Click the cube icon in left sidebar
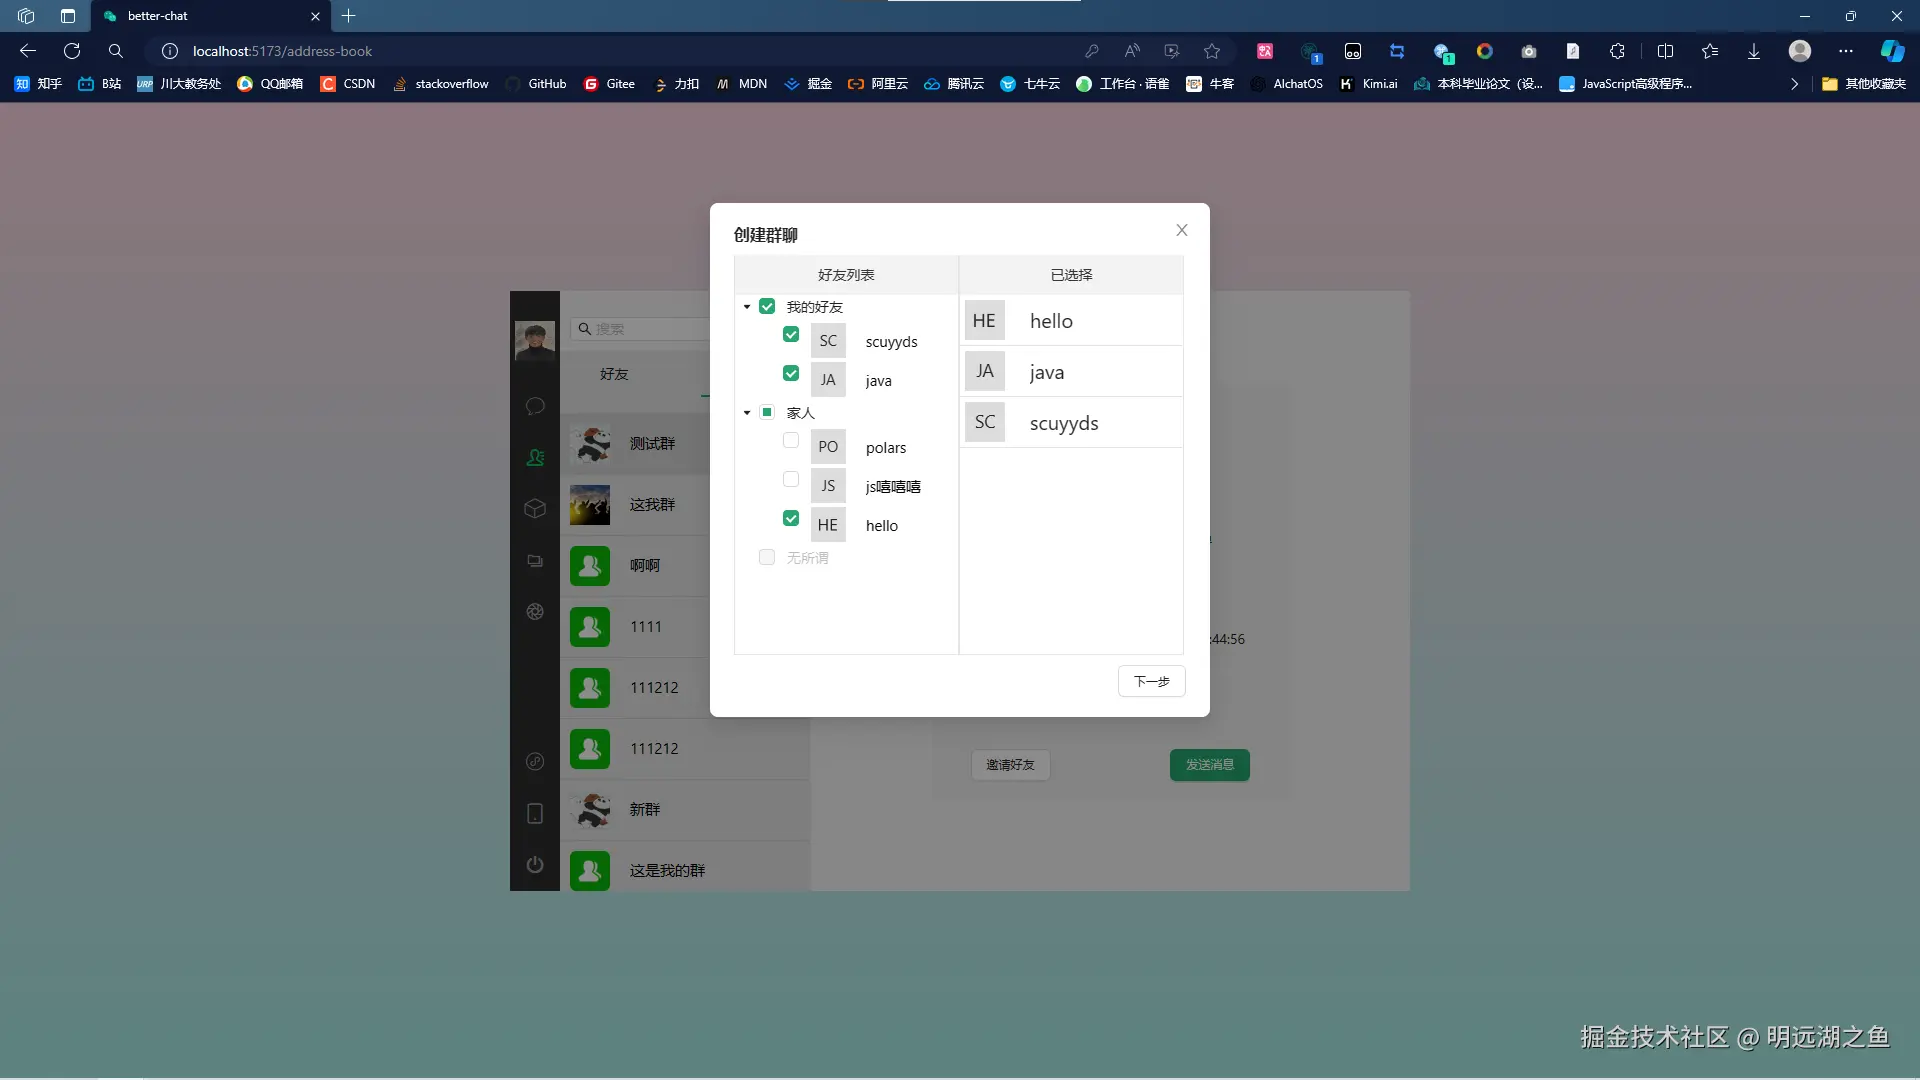 (535, 508)
